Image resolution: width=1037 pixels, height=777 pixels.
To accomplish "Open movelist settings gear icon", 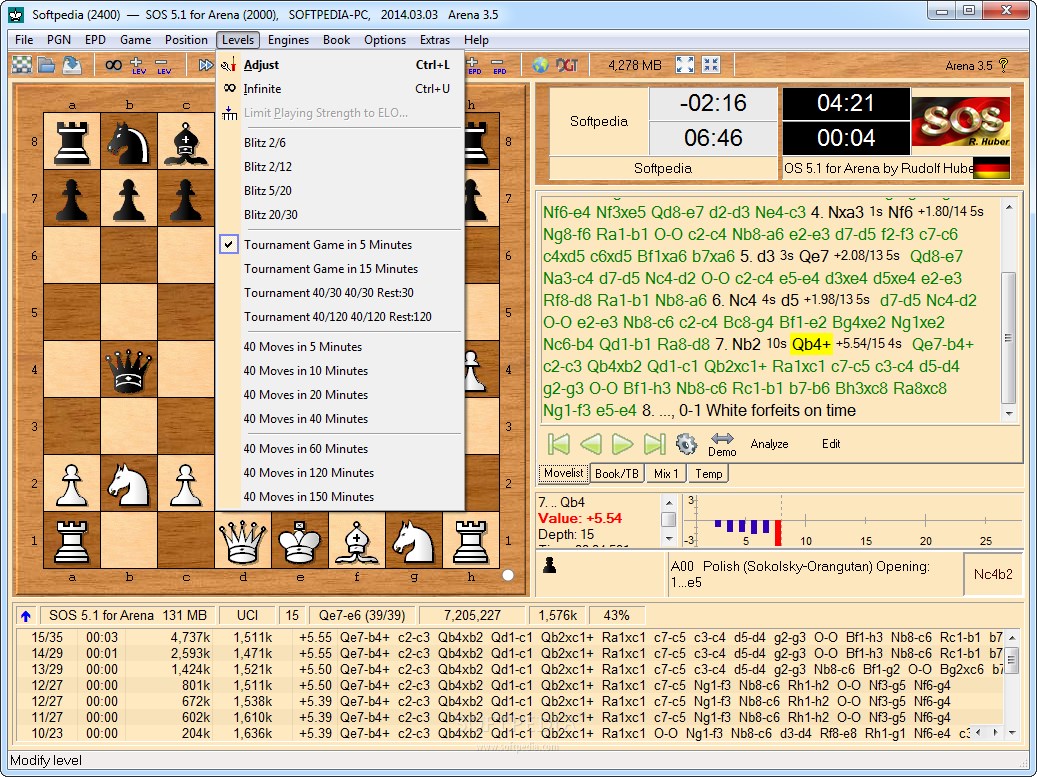I will tap(686, 444).
